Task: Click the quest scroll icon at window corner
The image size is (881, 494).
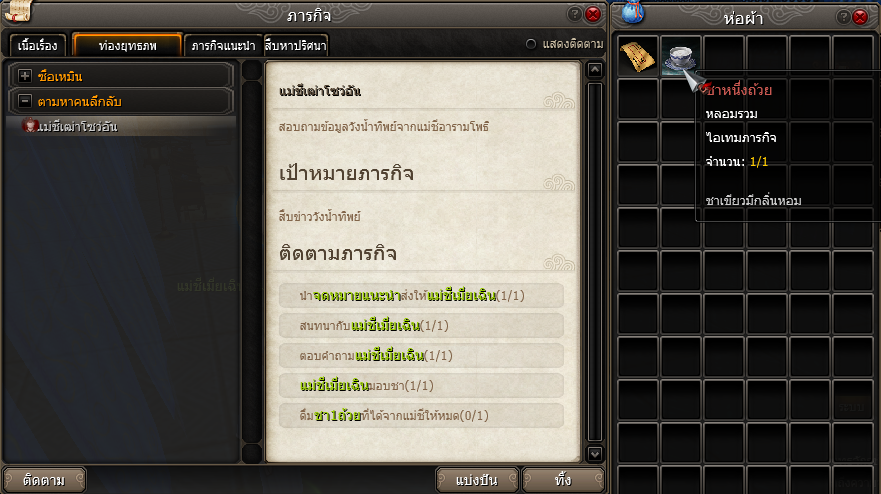Action: pyautogui.click(x=17, y=11)
